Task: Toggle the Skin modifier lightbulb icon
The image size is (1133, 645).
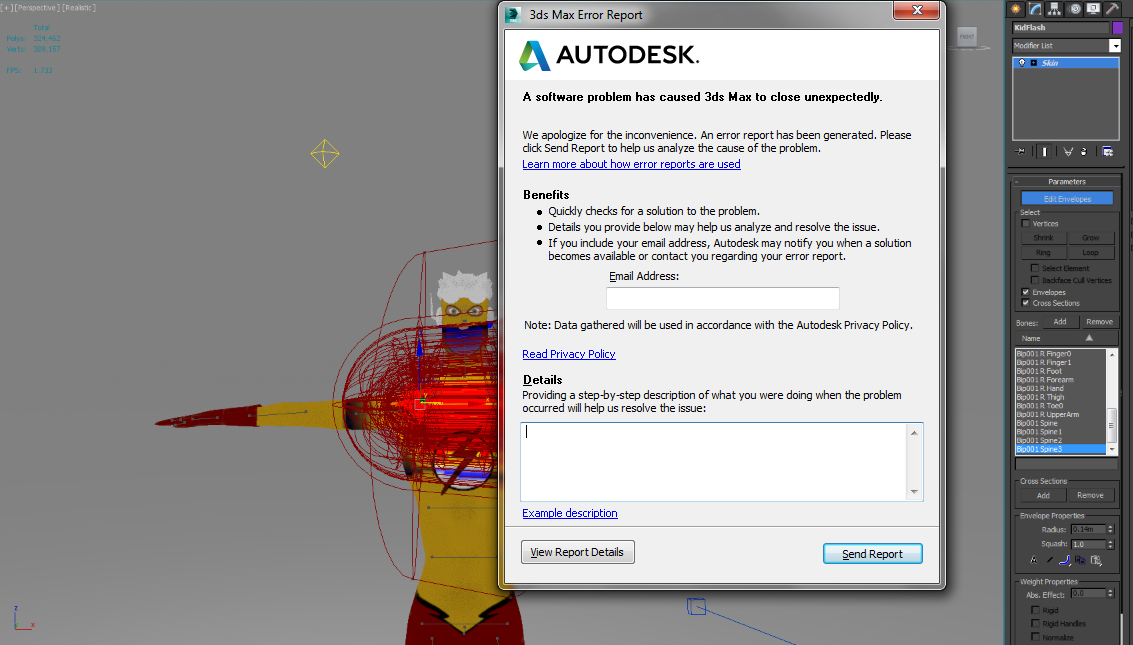Action: pos(1022,63)
